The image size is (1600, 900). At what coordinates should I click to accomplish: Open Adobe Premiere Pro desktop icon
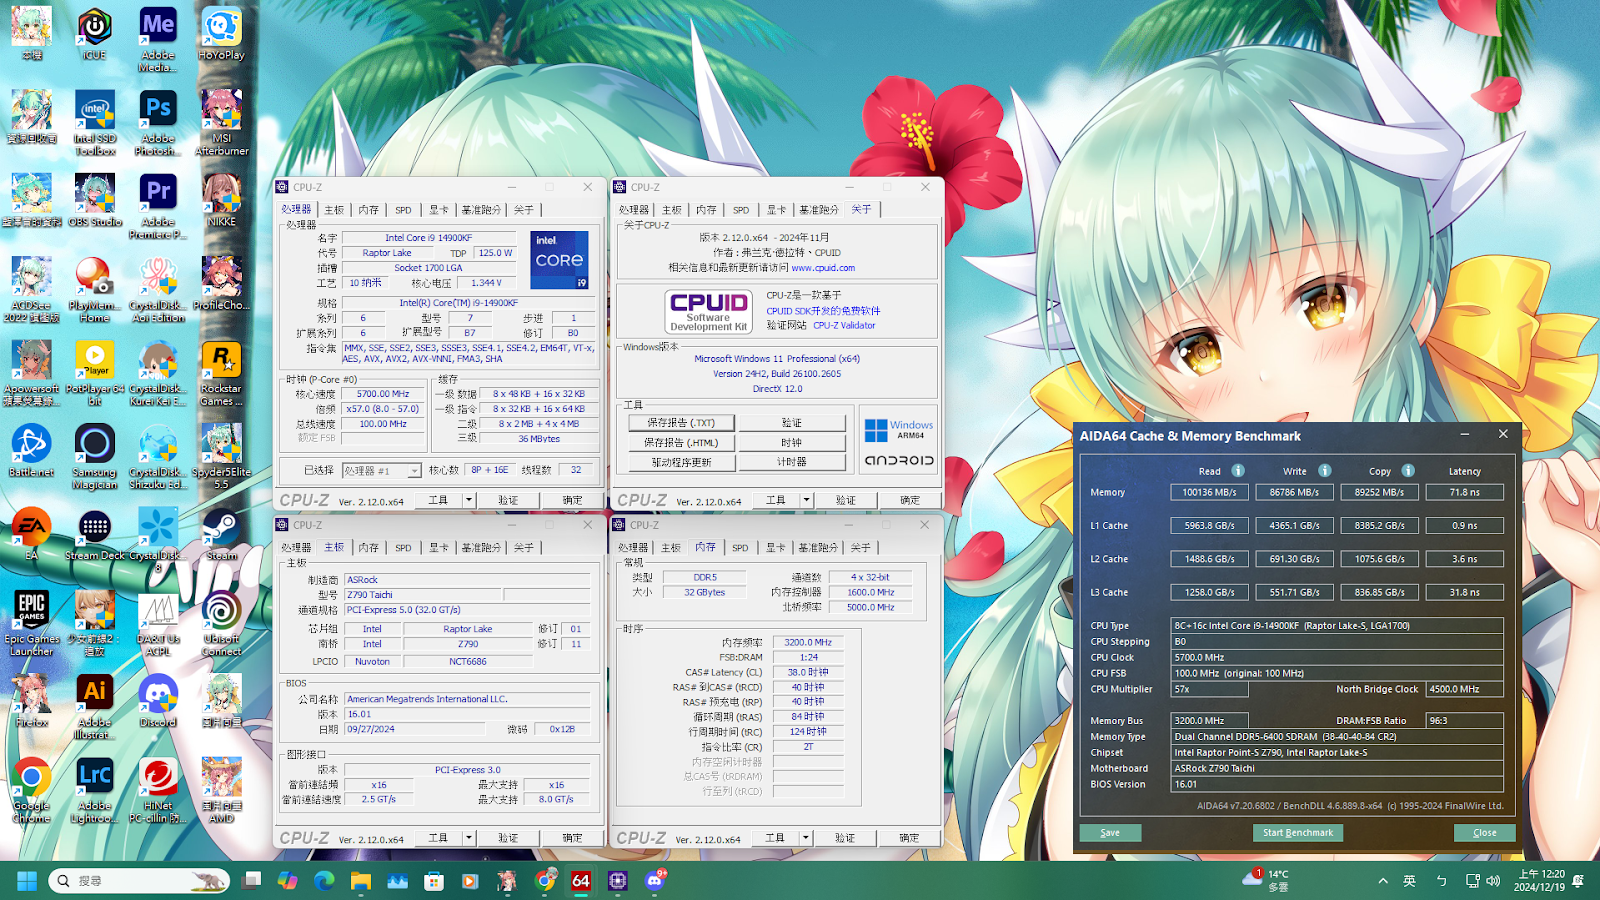[x=158, y=207]
